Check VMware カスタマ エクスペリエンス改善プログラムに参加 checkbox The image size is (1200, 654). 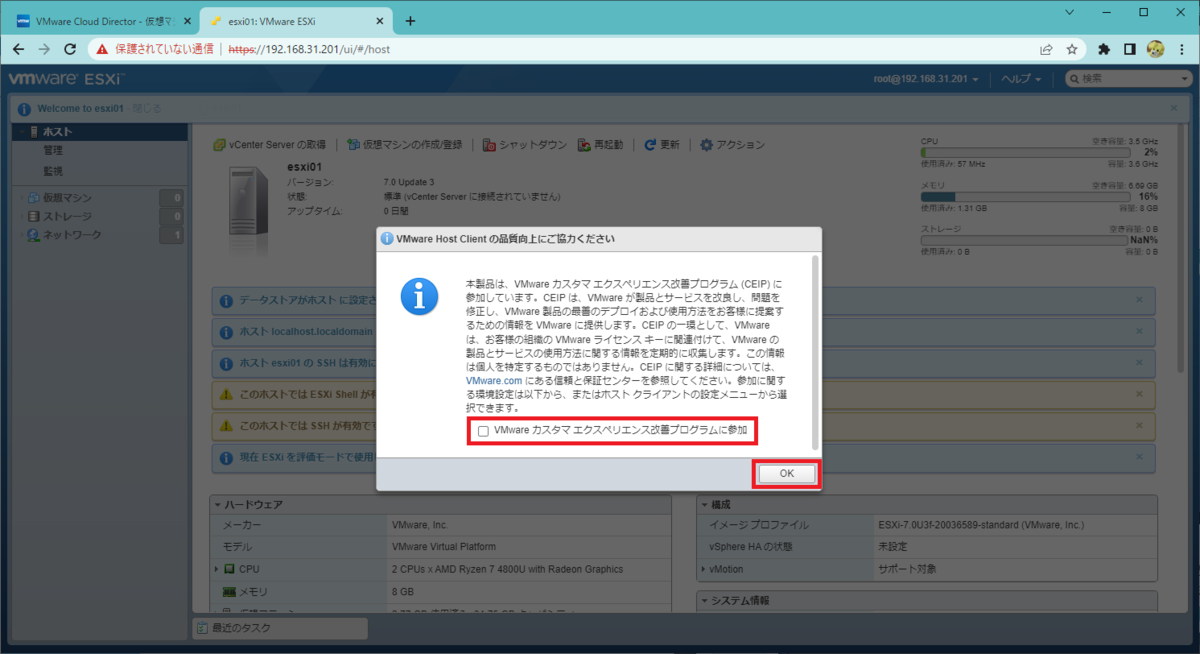point(484,431)
